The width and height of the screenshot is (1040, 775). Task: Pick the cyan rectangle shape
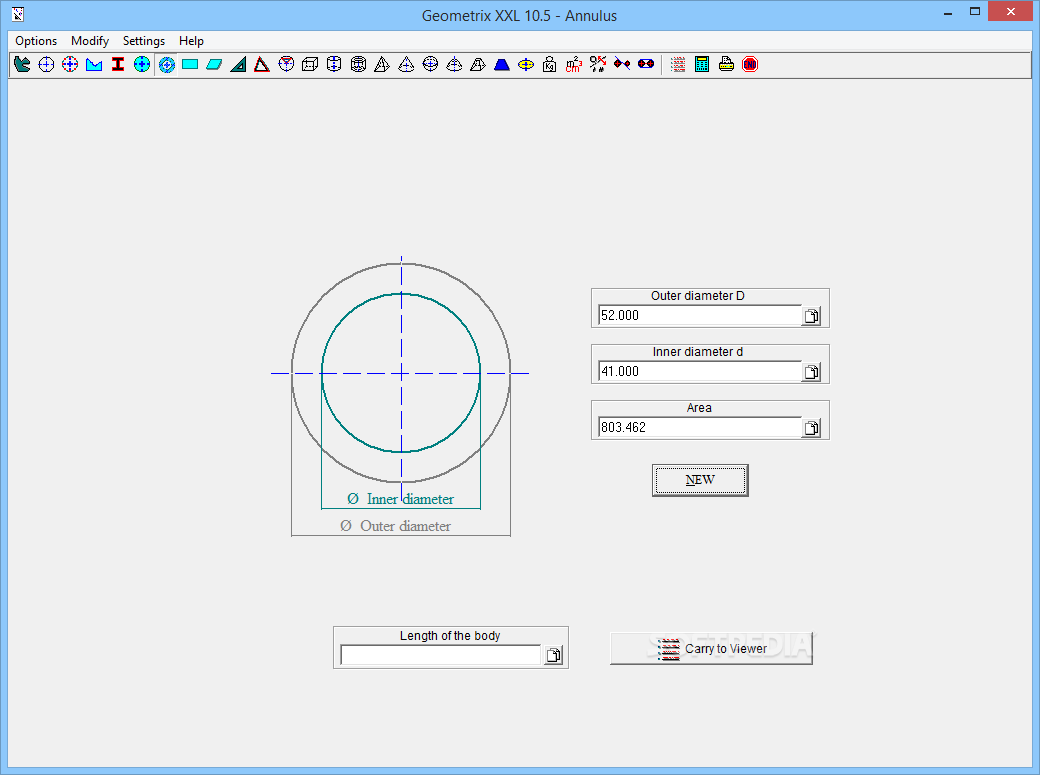pos(190,64)
